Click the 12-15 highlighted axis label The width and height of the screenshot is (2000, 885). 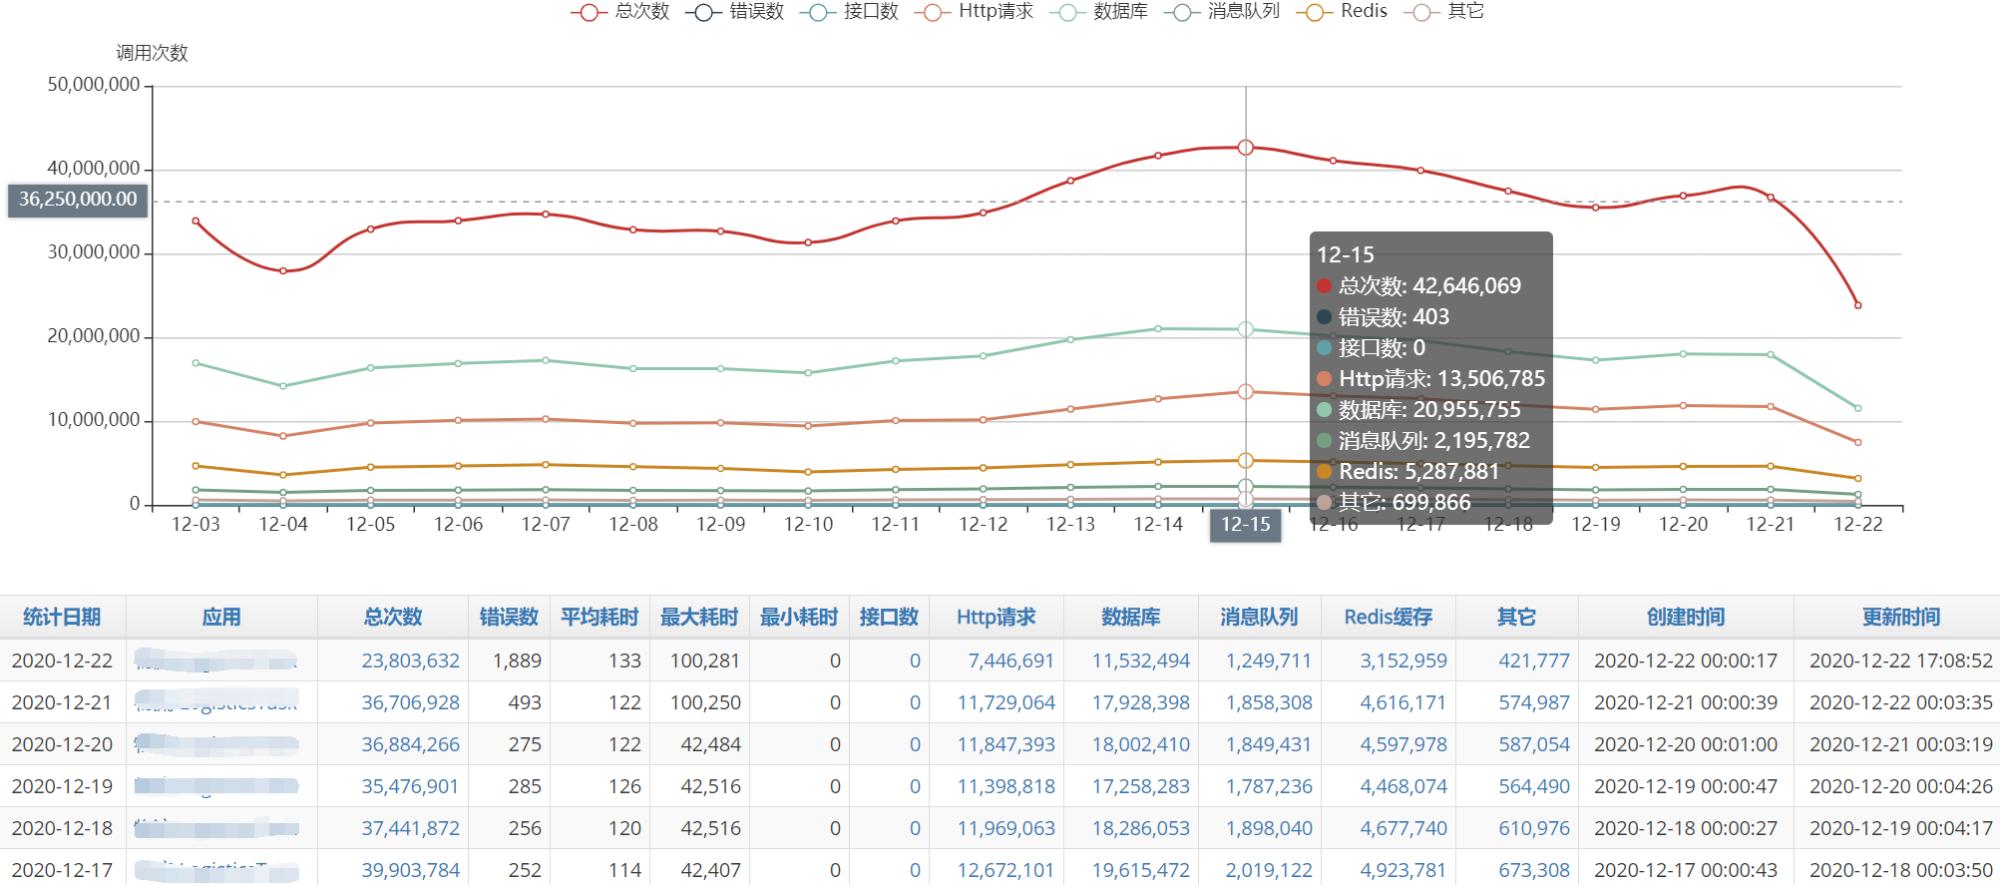coord(1245,524)
